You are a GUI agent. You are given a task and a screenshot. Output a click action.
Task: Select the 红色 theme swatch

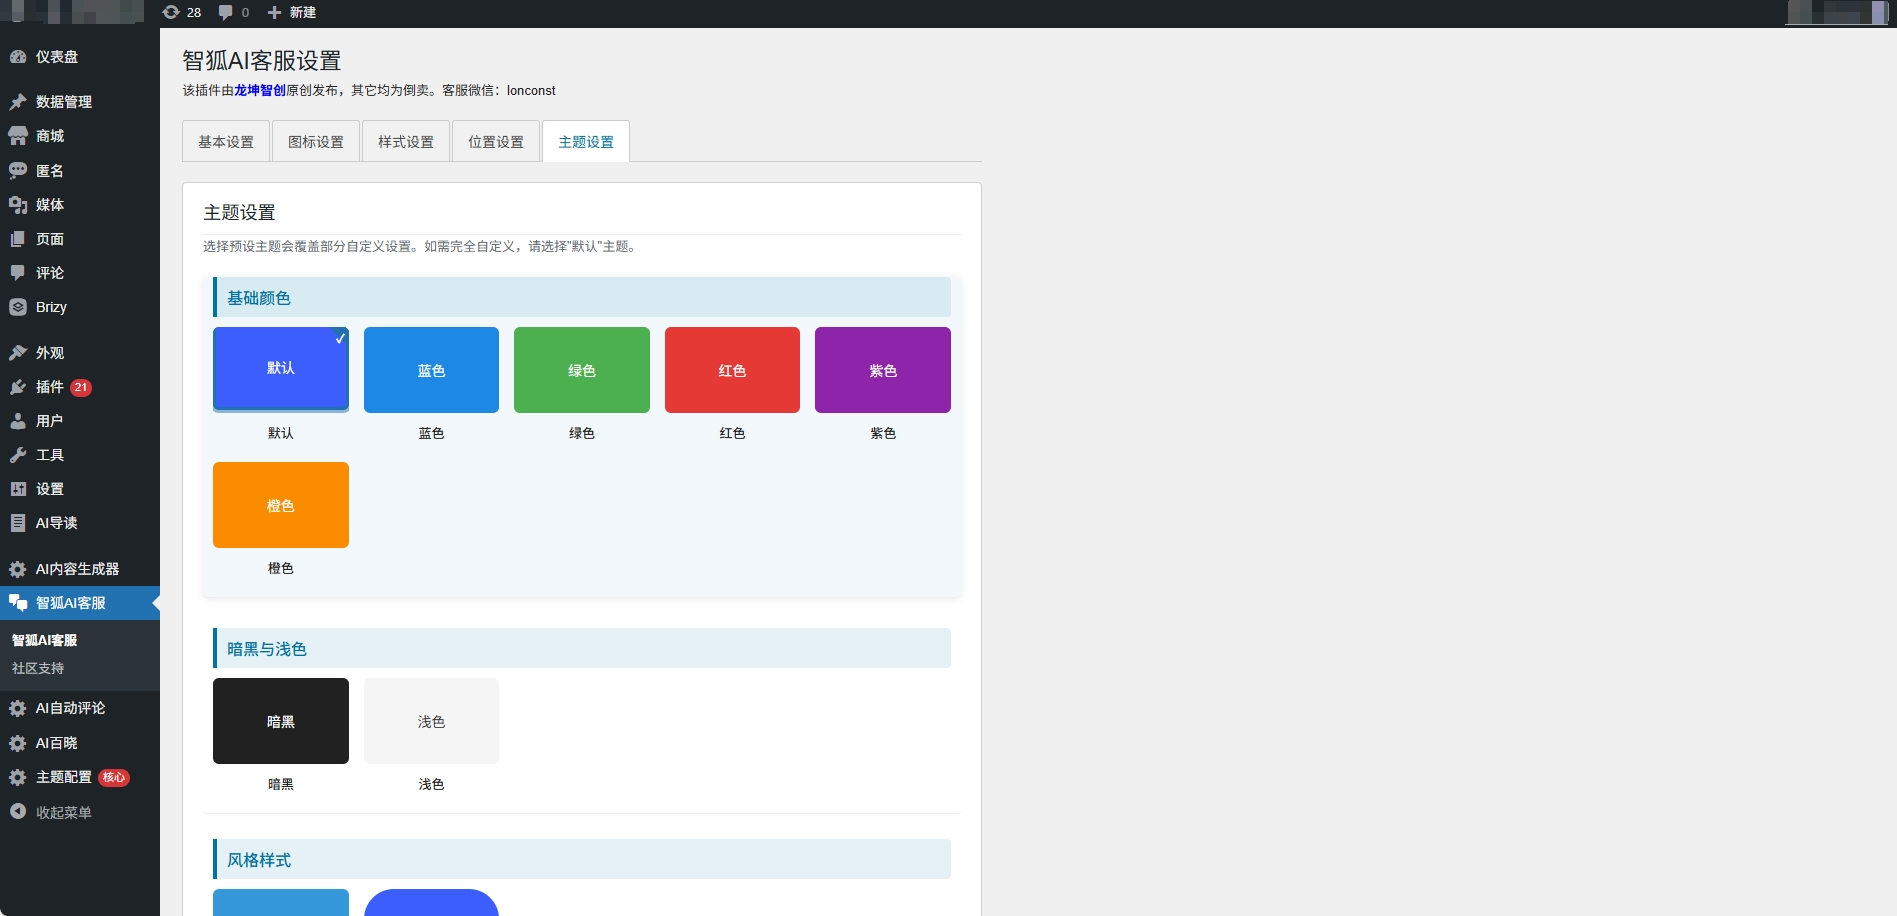[x=732, y=370]
